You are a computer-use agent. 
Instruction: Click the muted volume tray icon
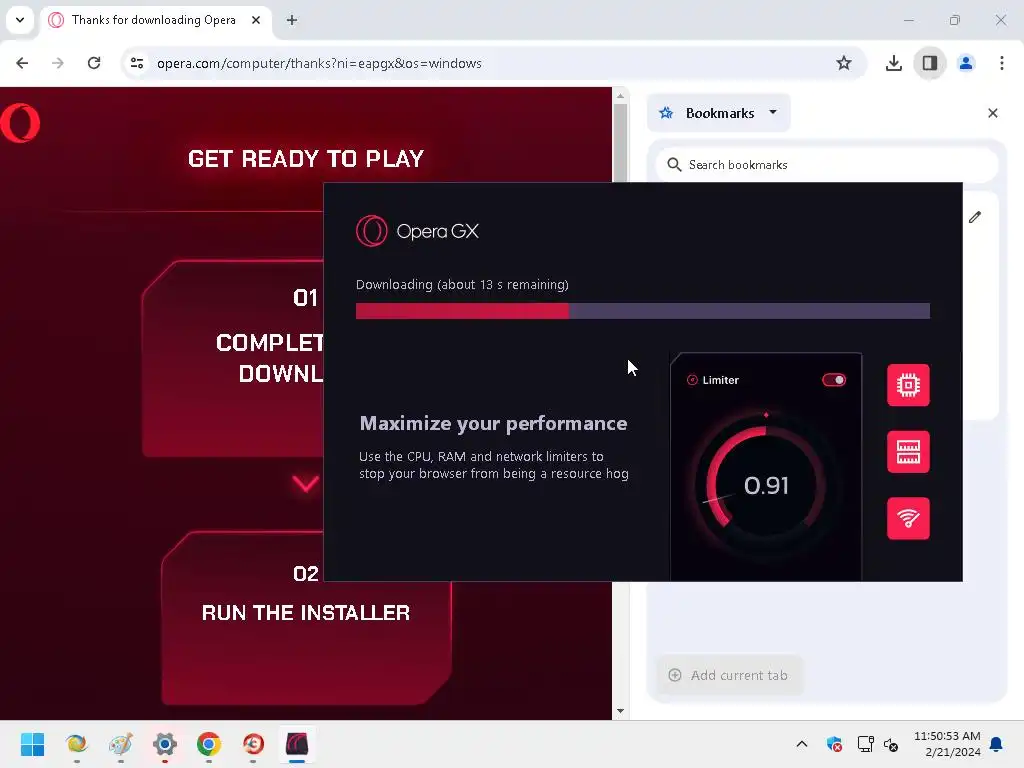click(x=891, y=744)
